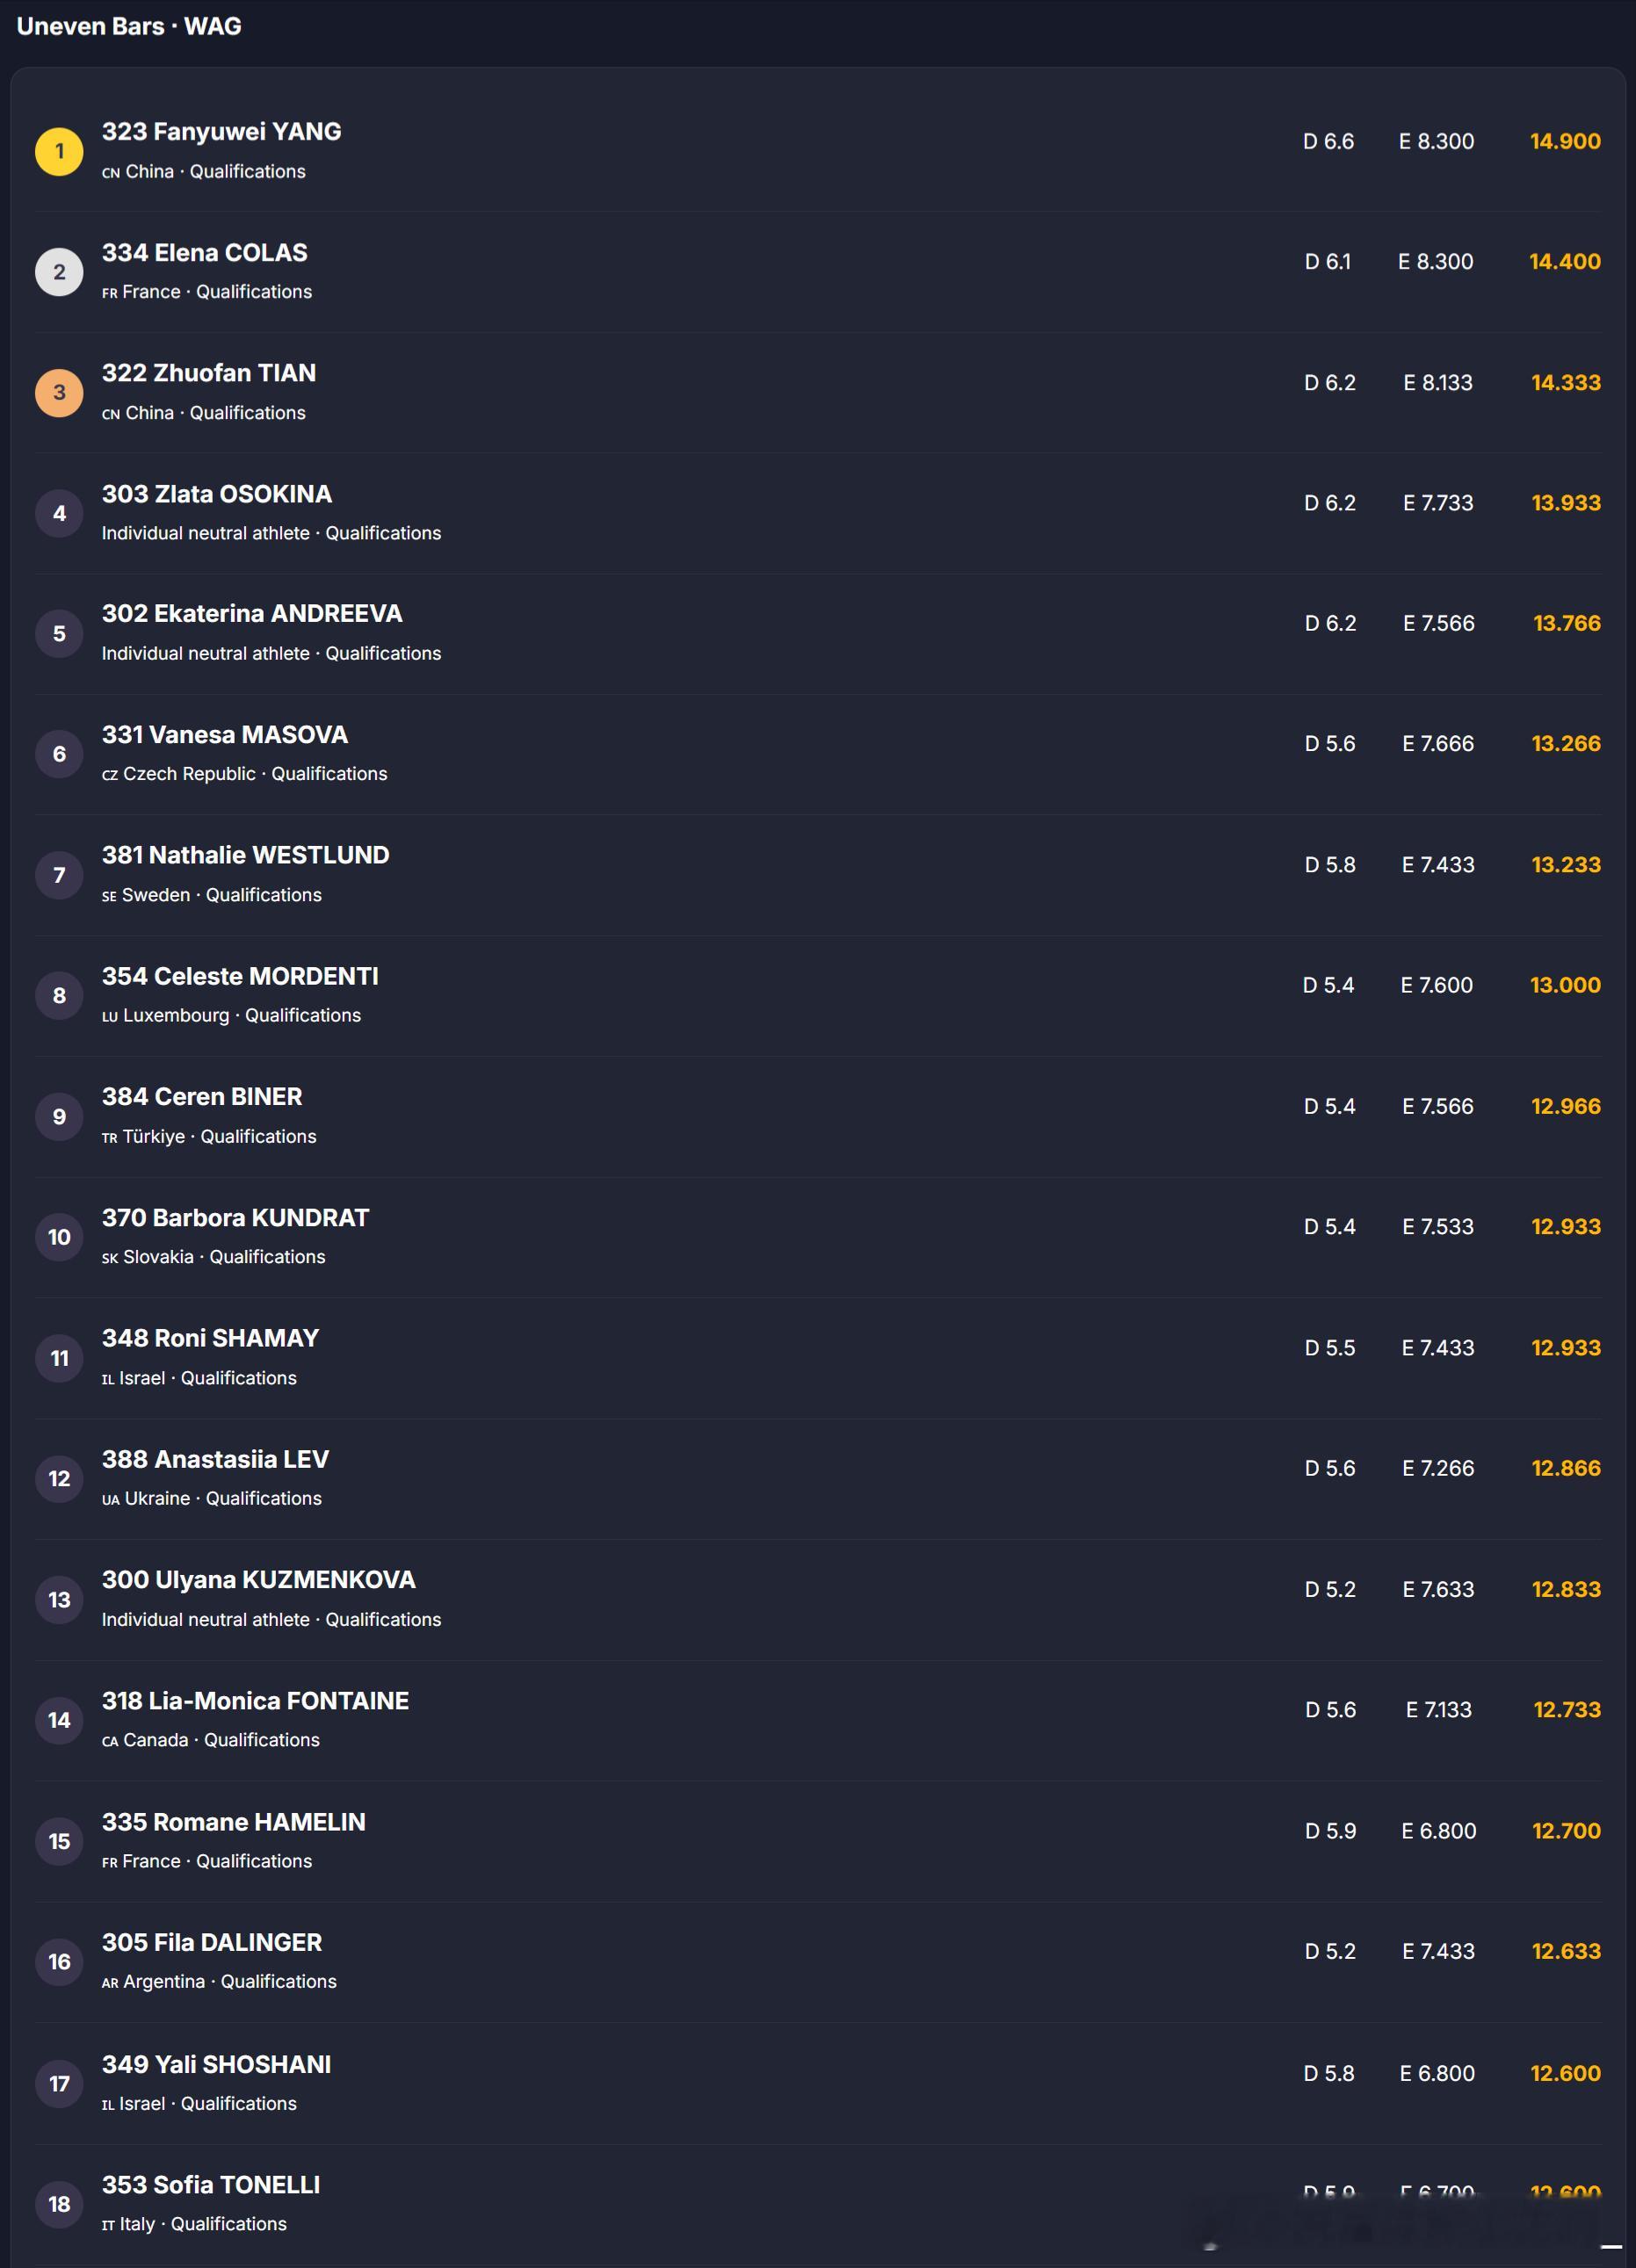Click the bronze rank 3 badge
The width and height of the screenshot is (1636, 2268).
click(x=59, y=392)
